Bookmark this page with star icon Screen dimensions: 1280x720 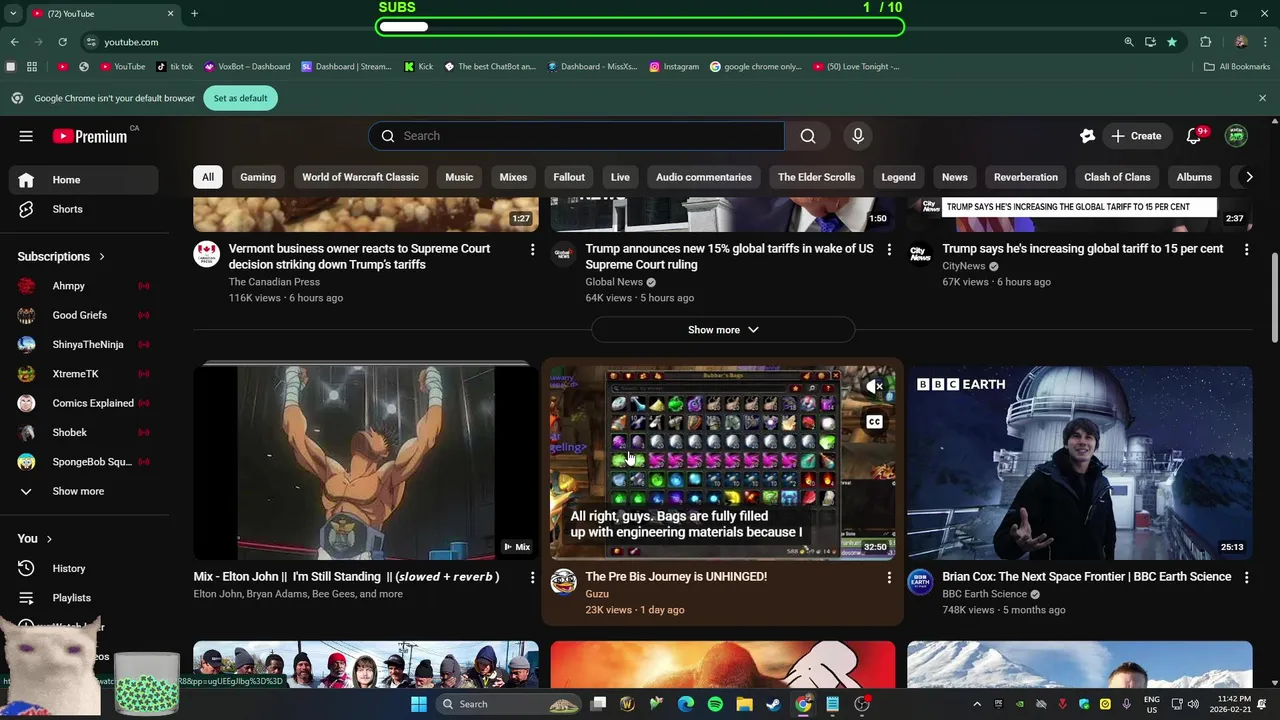(x=1172, y=42)
